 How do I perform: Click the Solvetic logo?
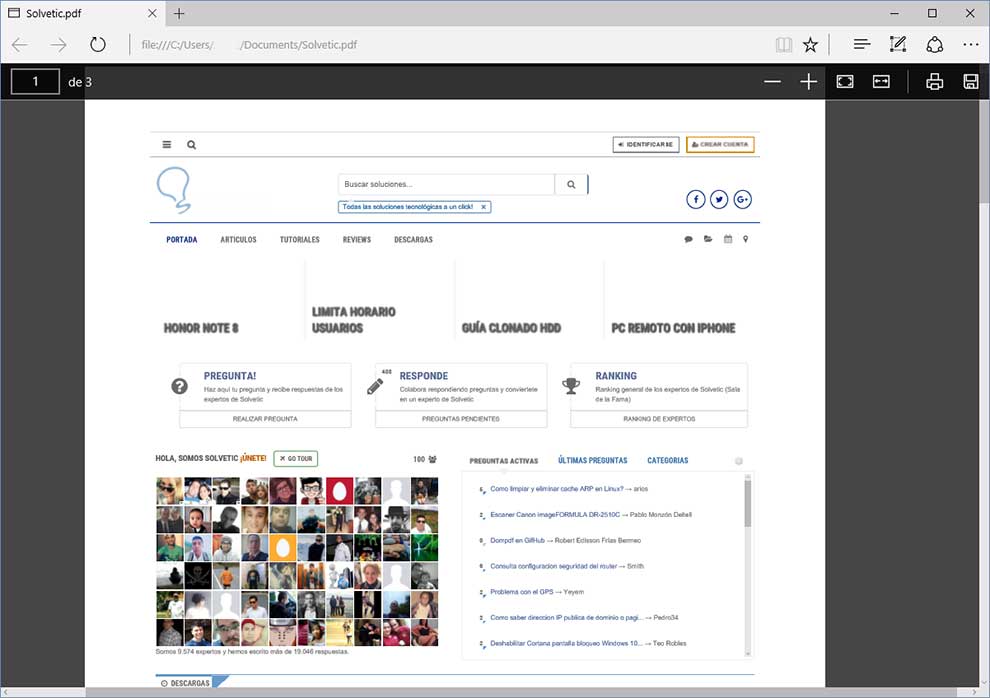174,190
